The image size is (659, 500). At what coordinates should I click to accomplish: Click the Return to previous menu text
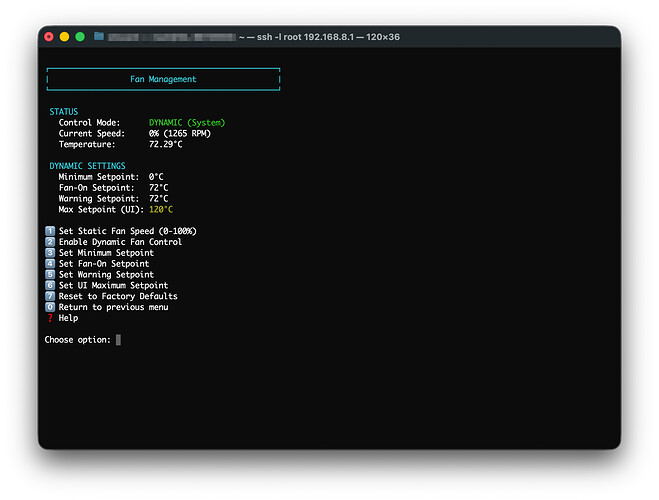point(113,307)
